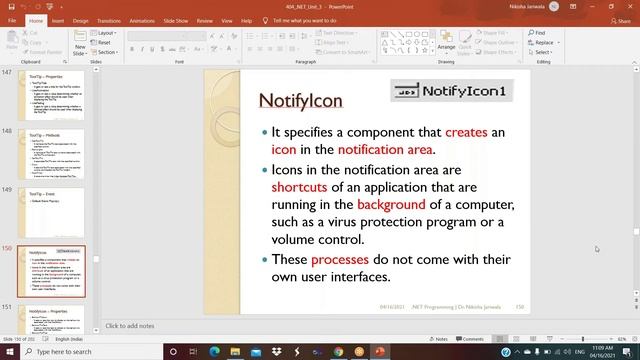Open the Section dropdown
Screen dimensions: 640x360
tap(104, 52)
